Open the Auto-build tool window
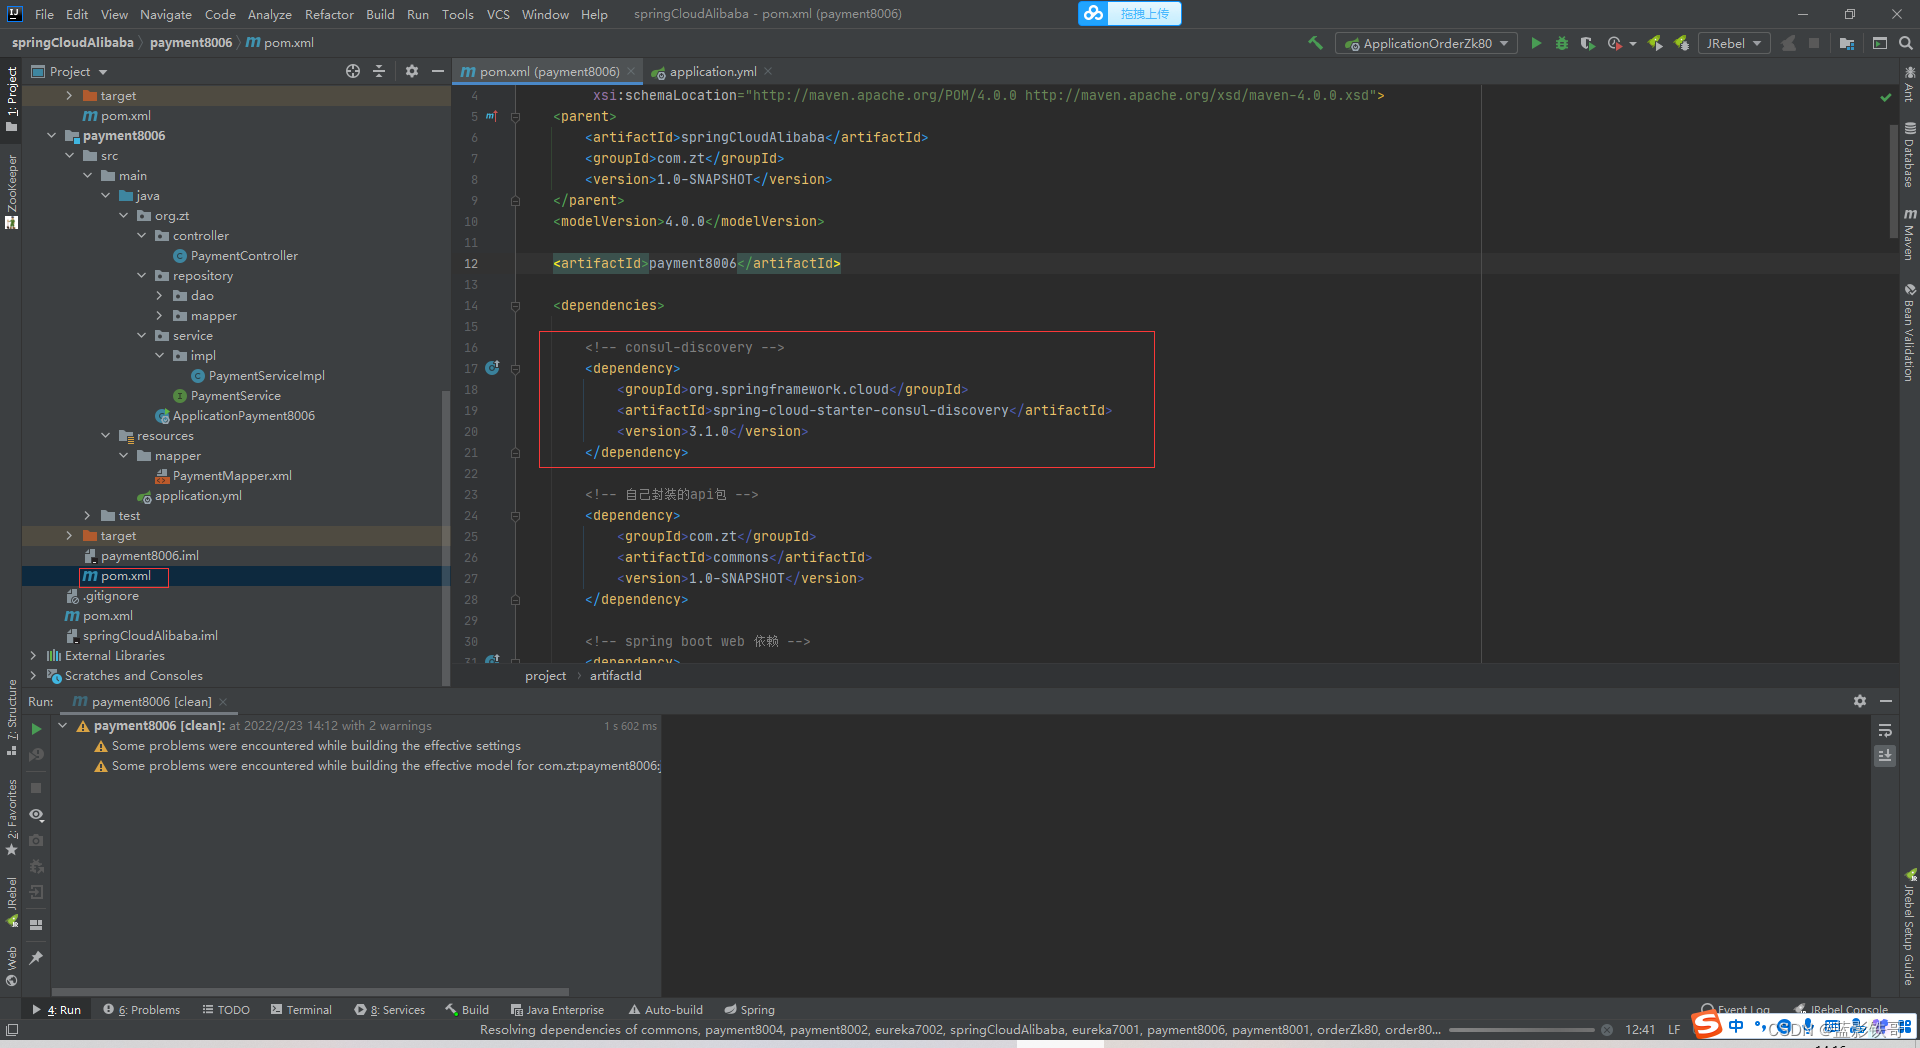1920x1048 pixels. click(x=666, y=1009)
